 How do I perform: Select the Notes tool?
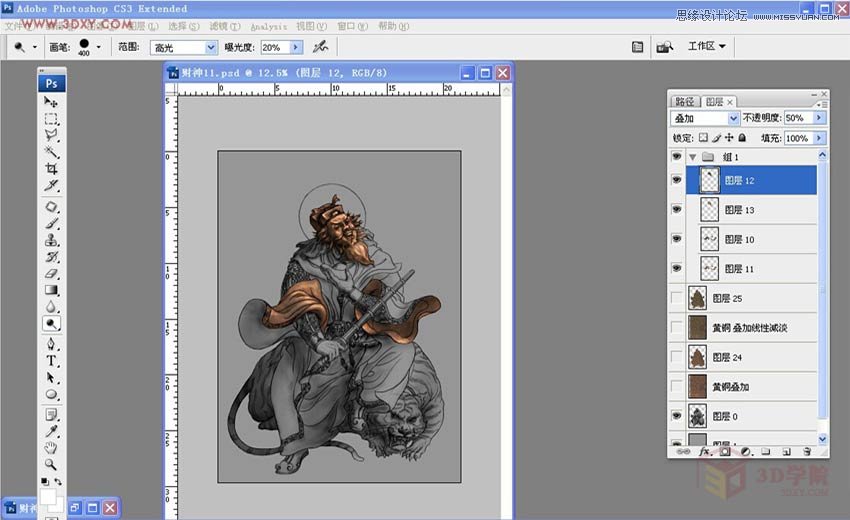pos(51,415)
